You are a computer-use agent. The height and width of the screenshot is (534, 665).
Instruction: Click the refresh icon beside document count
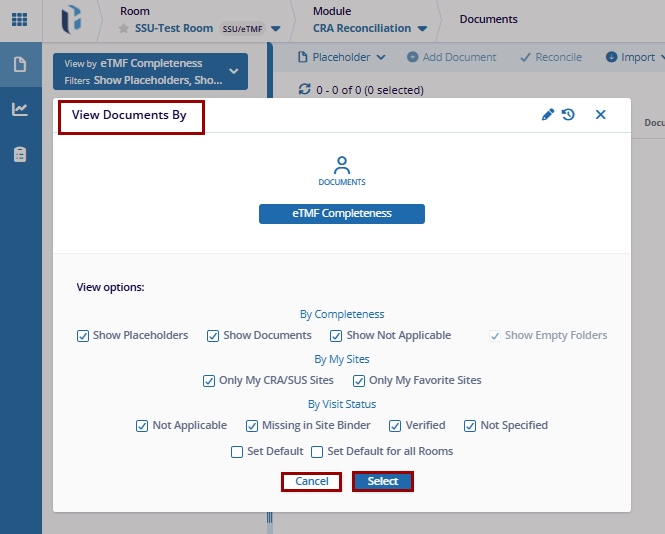pos(306,90)
